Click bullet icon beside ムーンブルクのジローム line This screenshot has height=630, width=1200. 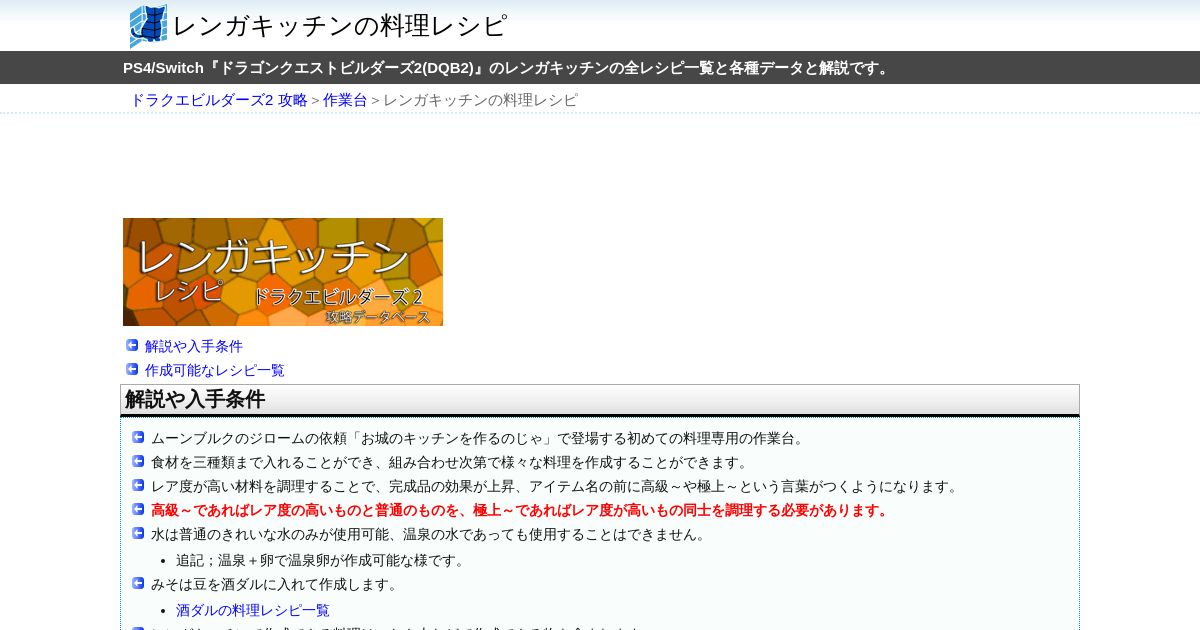tap(138, 437)
